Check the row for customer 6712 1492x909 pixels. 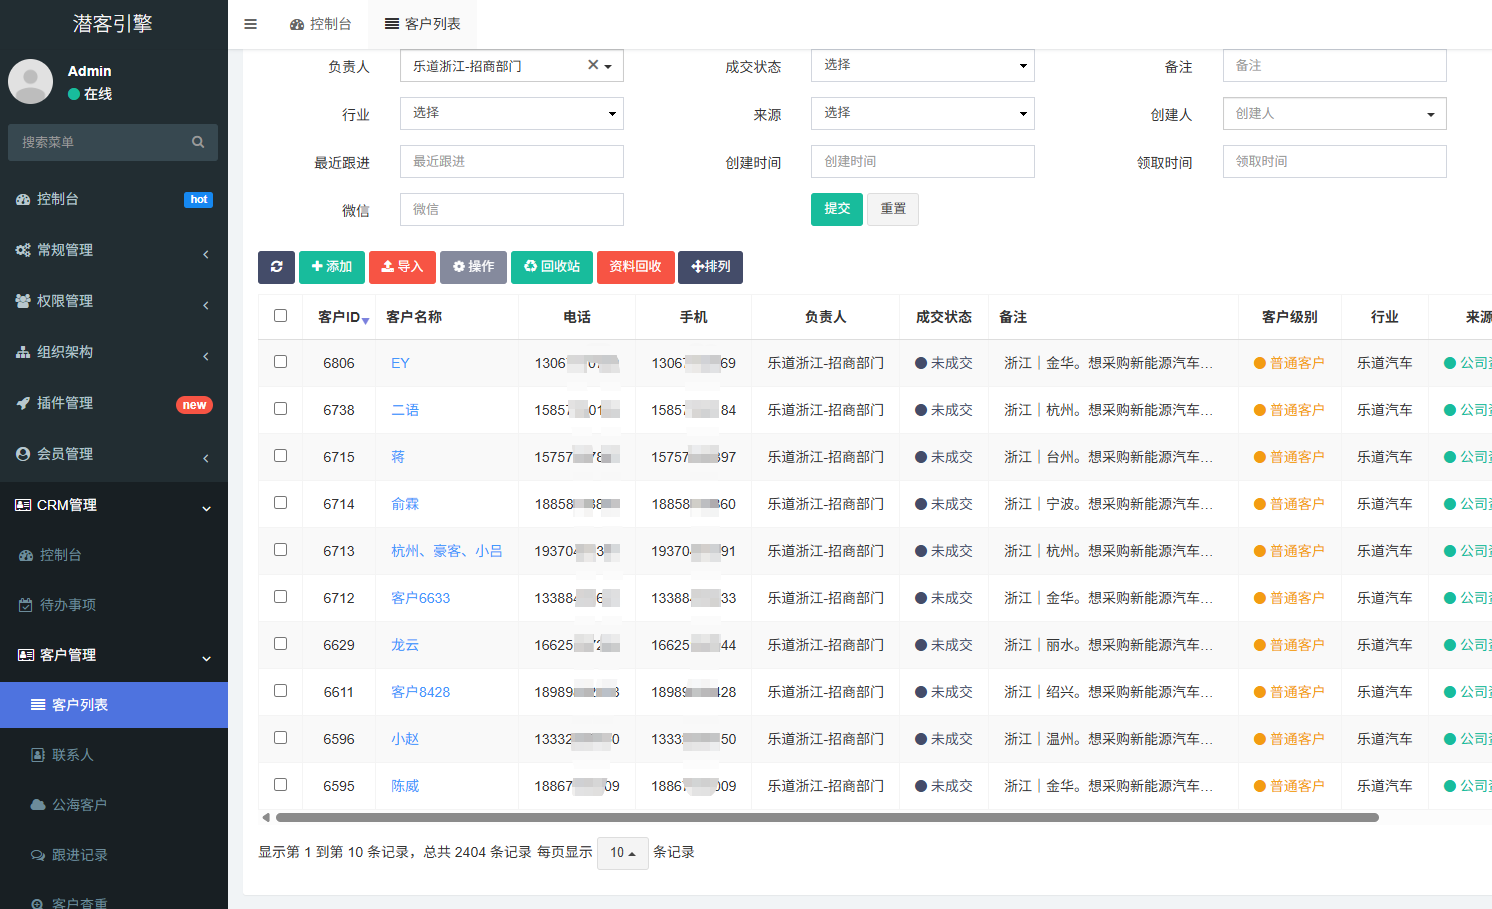(280, 597)
